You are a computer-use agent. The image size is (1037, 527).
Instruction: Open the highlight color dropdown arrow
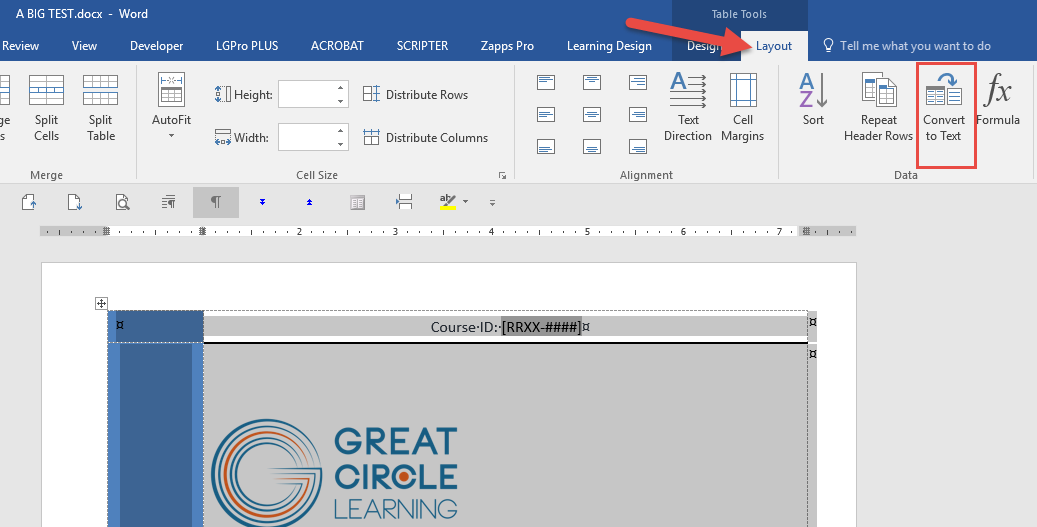click(466, 202)
